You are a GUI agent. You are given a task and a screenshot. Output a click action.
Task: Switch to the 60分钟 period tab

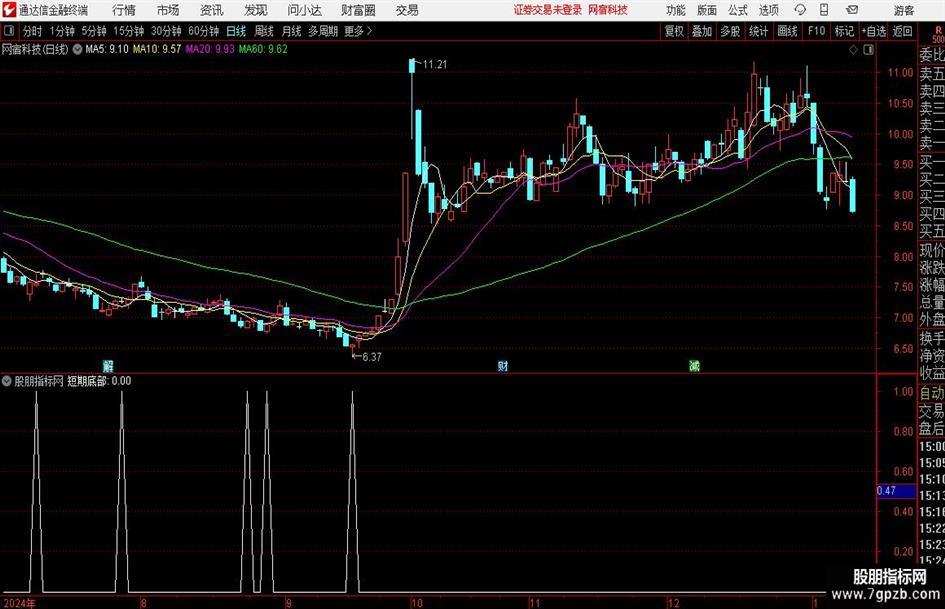203,31
